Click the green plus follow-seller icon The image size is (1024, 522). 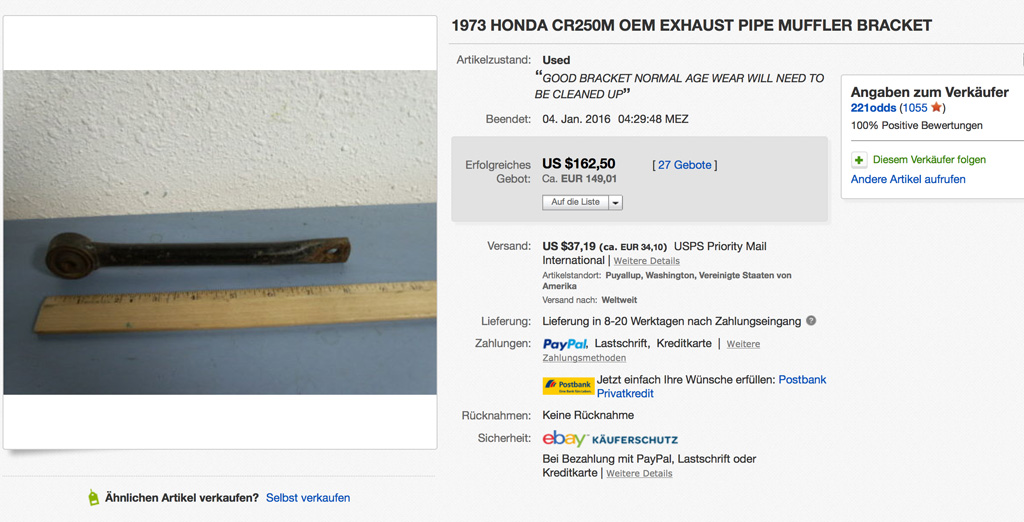click(x=859, y=160)
